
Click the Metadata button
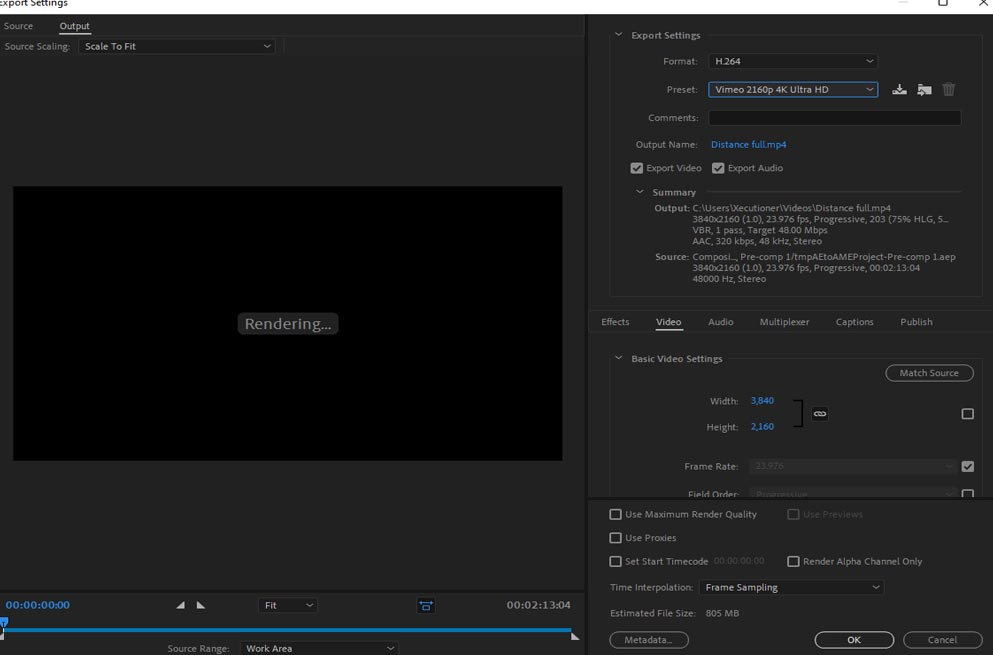tap(648, 640)
